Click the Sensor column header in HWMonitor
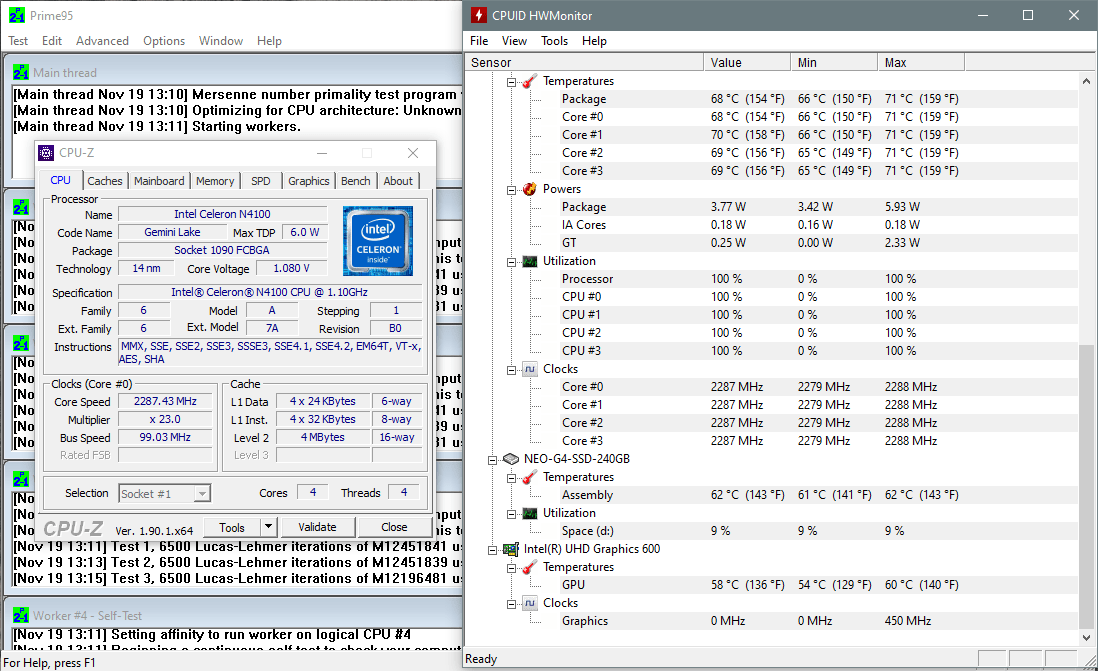Viewport: 1098px width, 671px height. (584, 62)
